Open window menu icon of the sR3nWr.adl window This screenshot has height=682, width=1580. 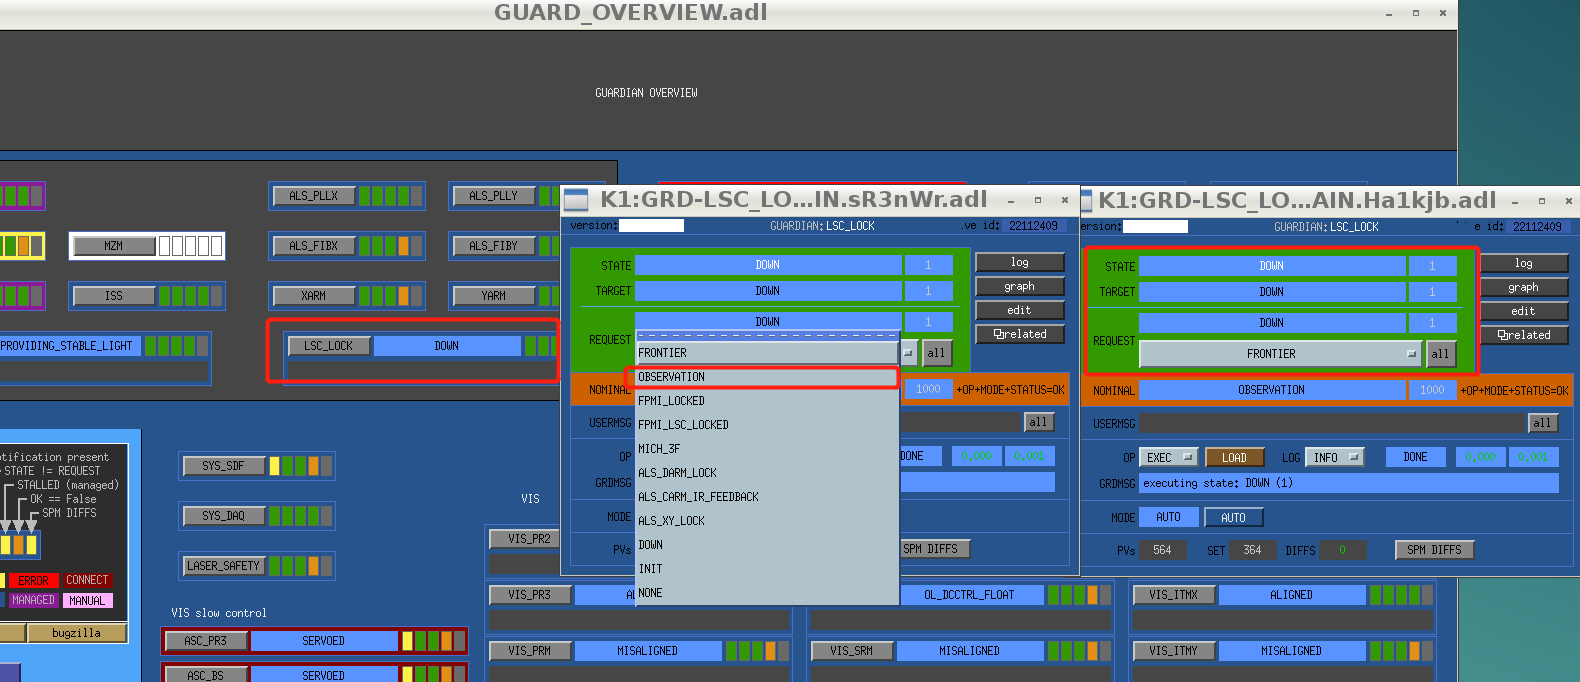tap(576, 200)
